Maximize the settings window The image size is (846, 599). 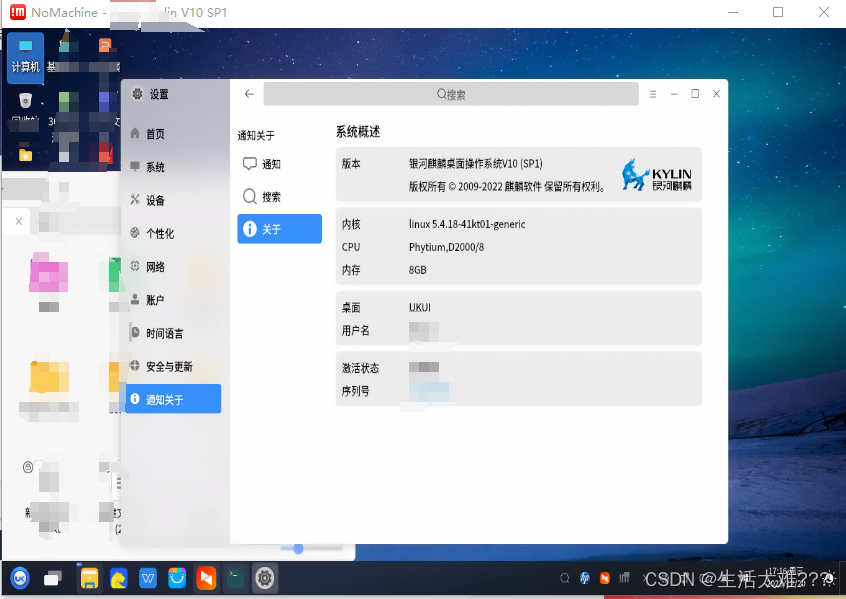tap(695, 94)
